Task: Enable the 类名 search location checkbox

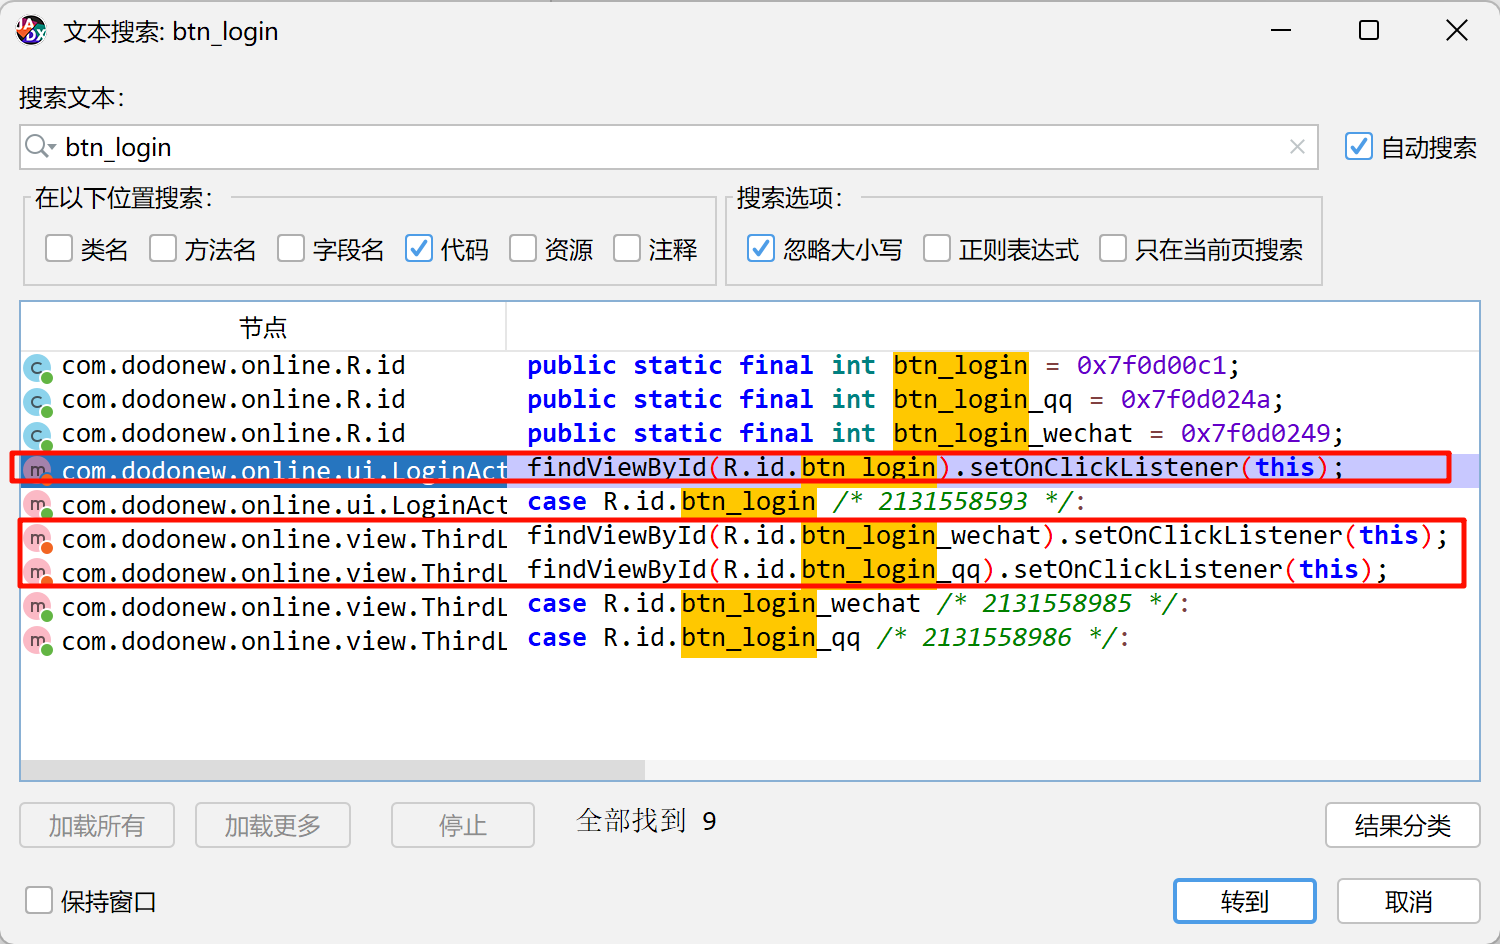Action: pyautogui.click(x=59, y=248)
